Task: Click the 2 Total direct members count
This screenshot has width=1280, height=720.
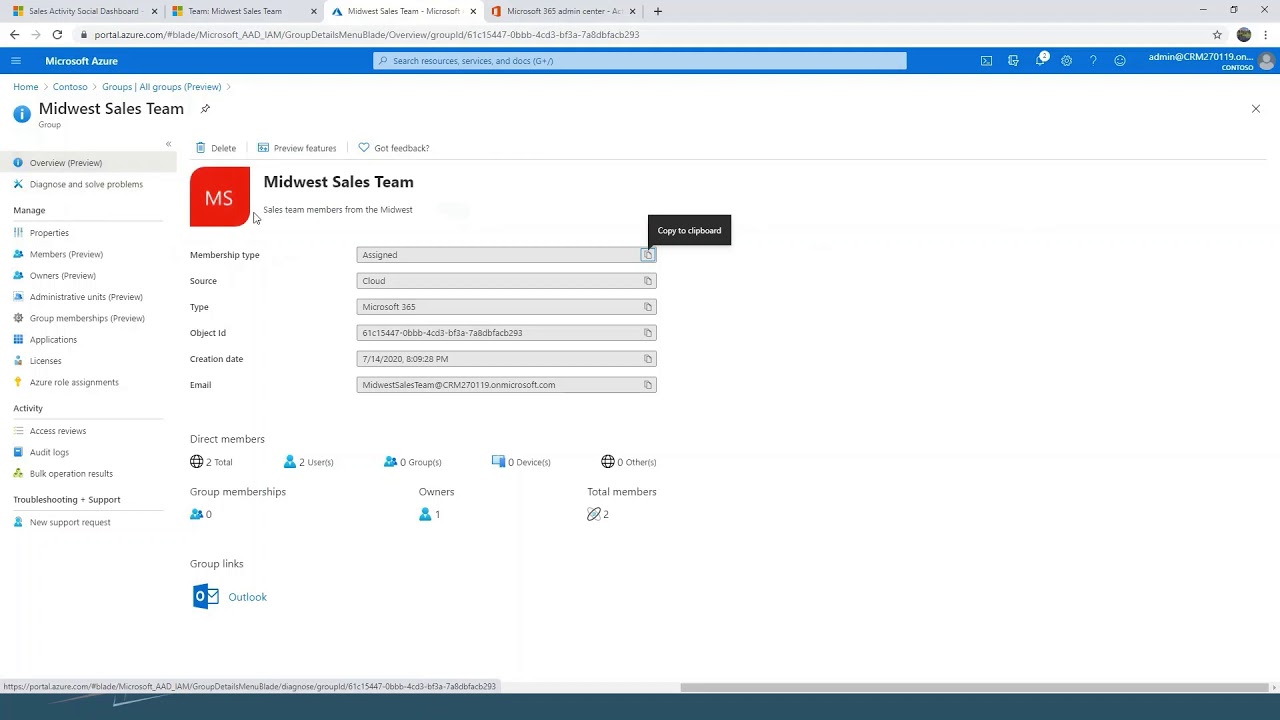Action: pyautogui.click(x=211, y=462)
